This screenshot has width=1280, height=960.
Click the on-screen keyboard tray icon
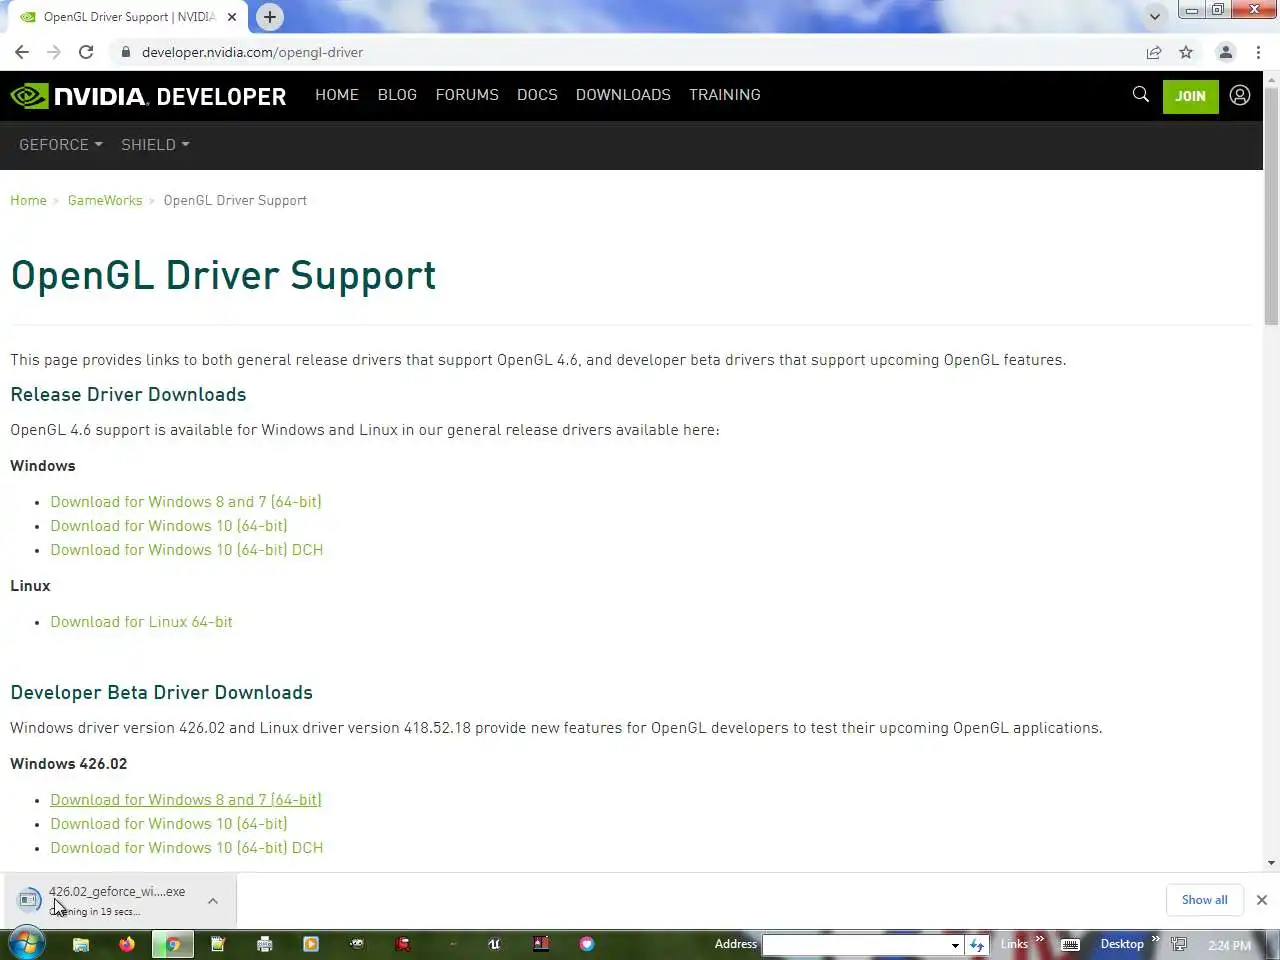1070,945
